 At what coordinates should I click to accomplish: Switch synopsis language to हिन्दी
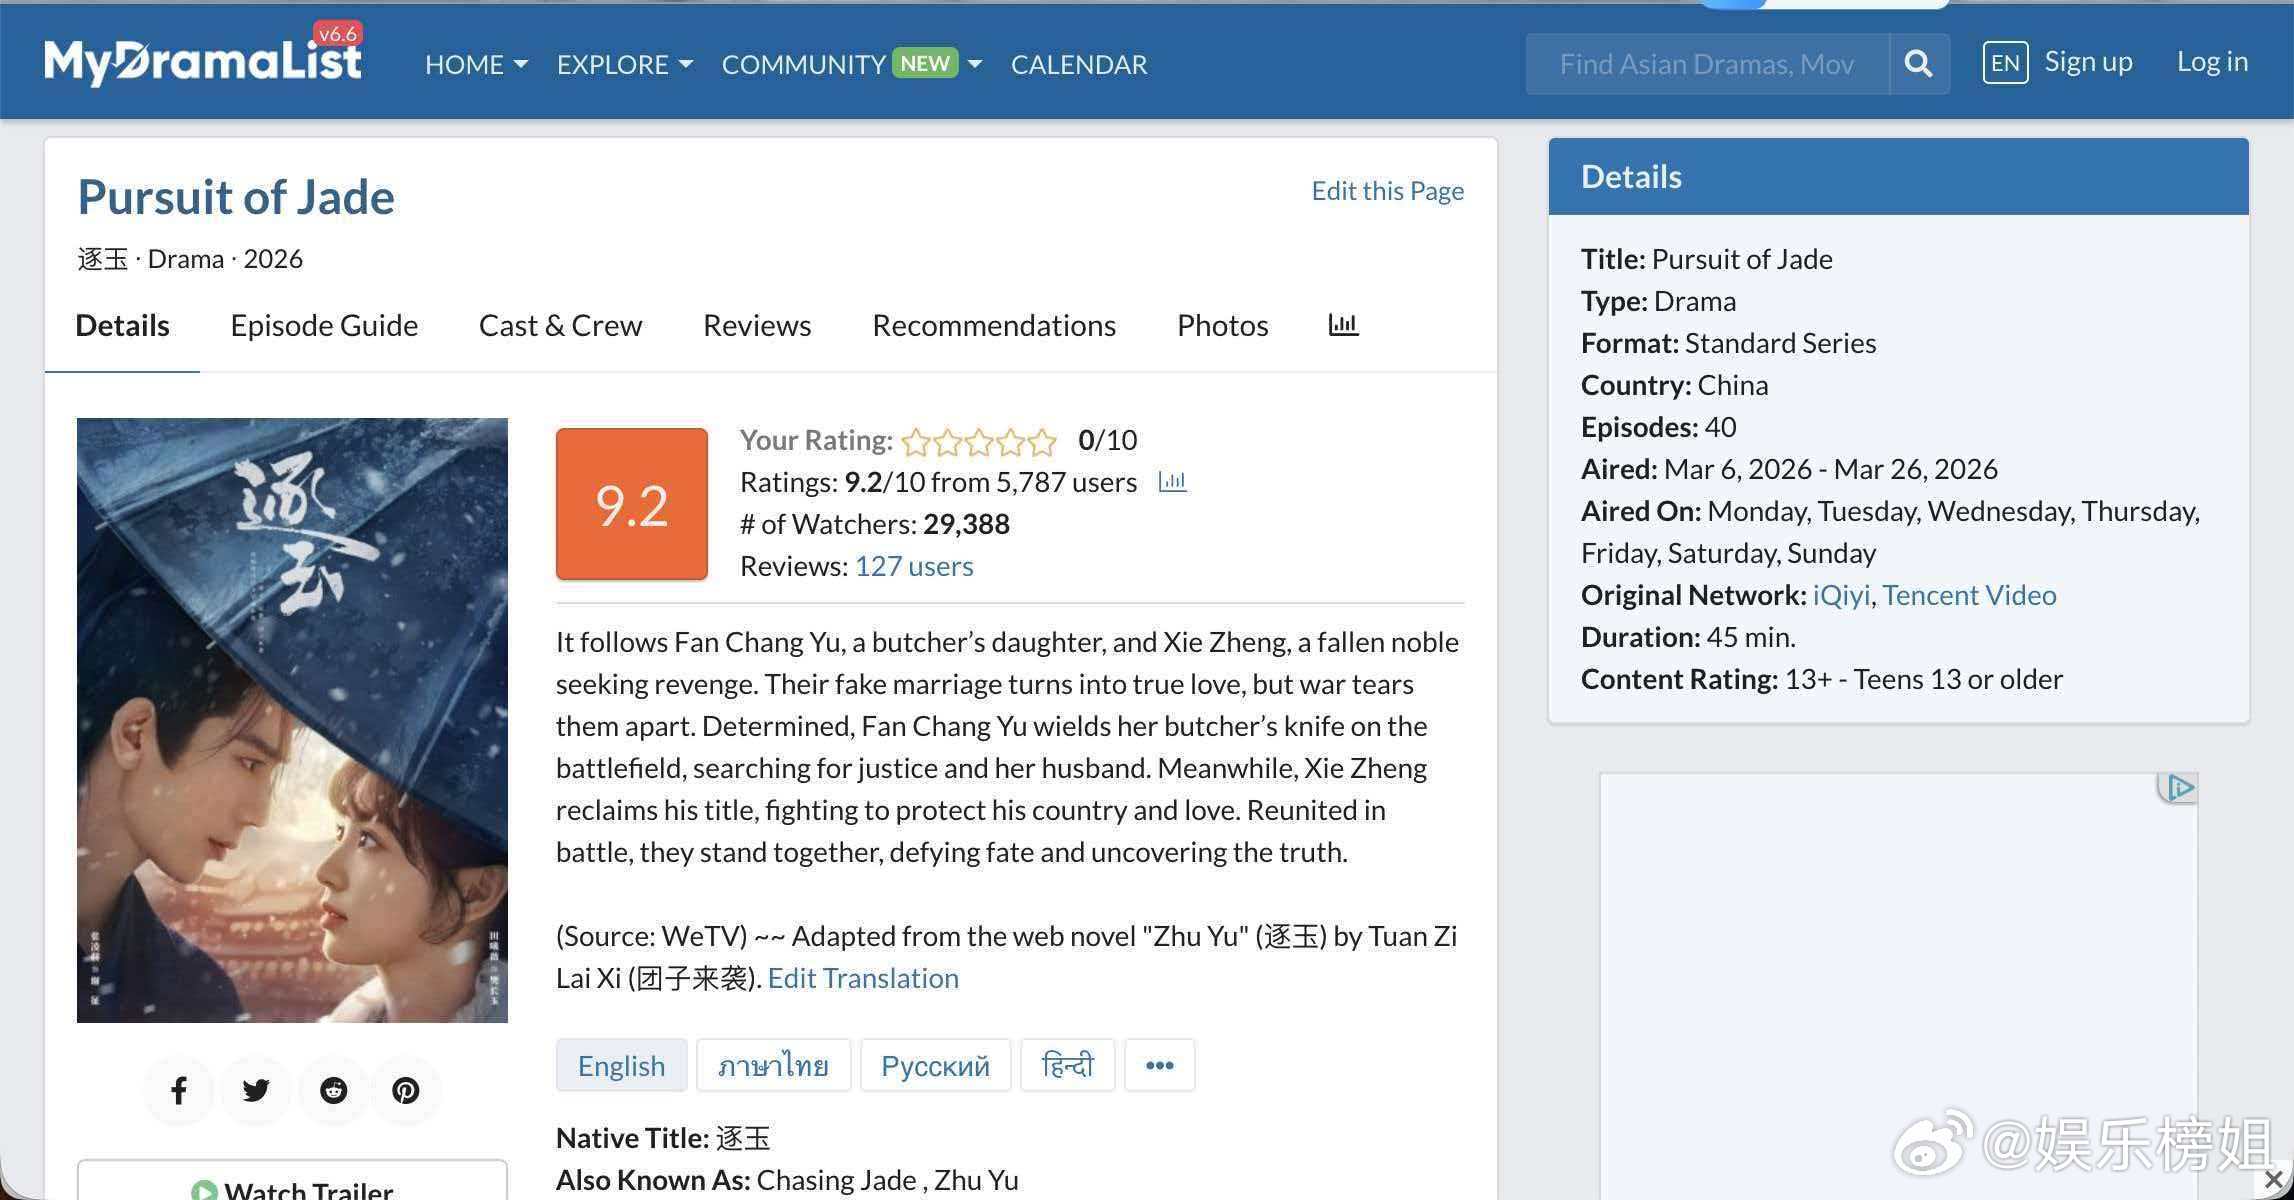(1067, 1065)
